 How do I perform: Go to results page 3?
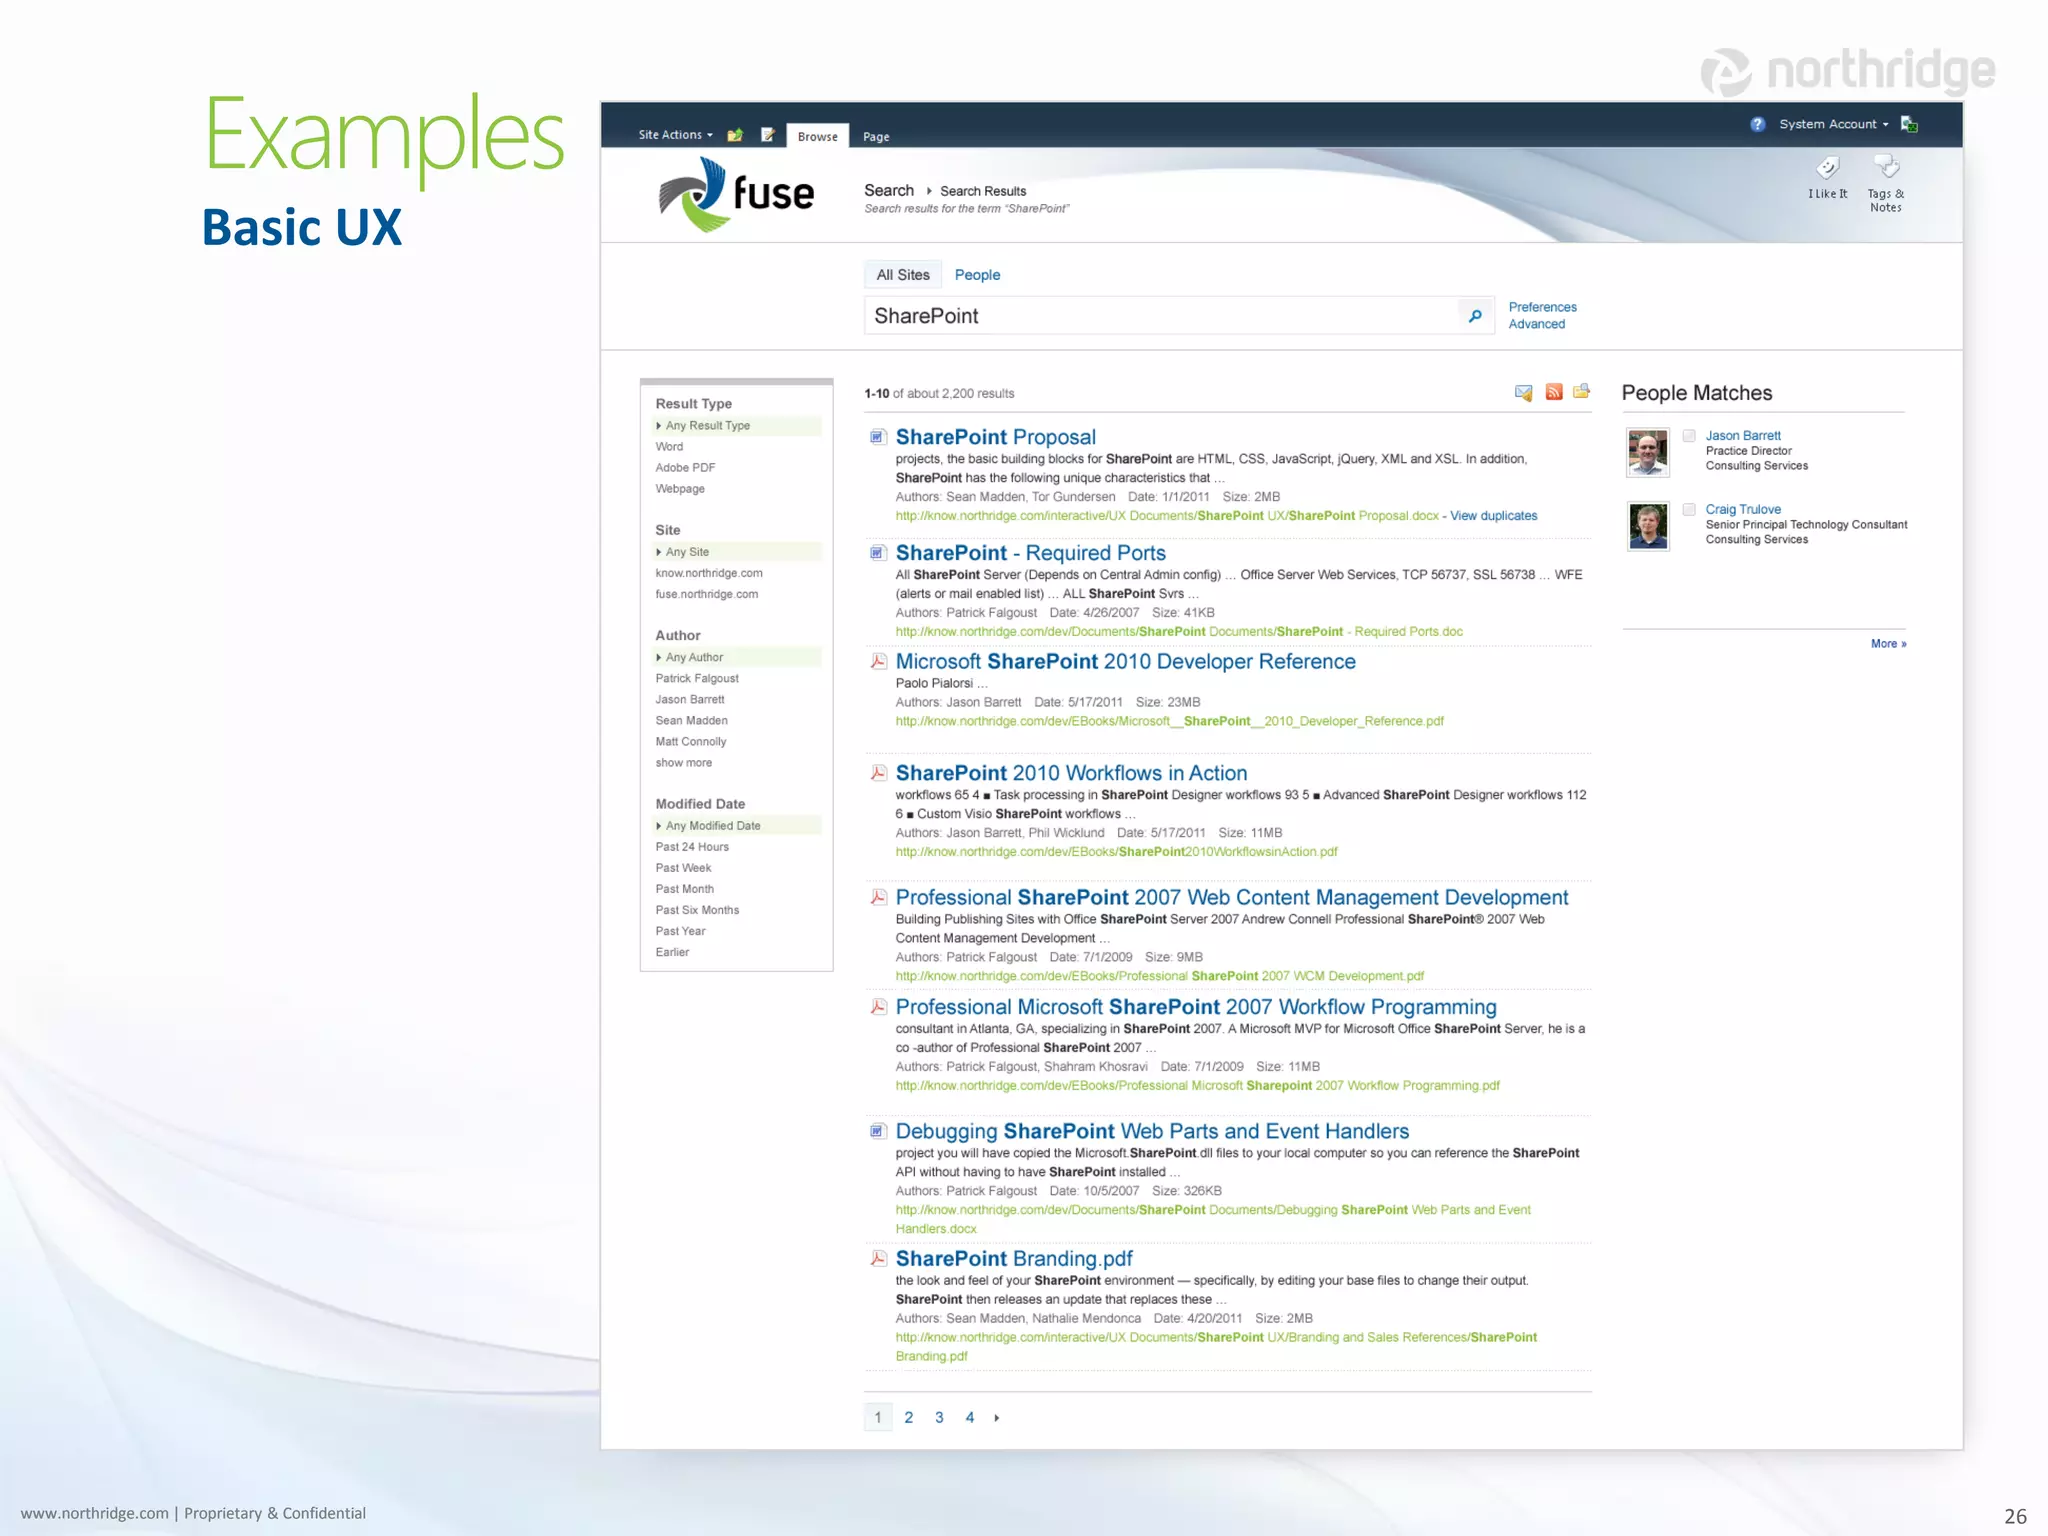click(939, 1418)
